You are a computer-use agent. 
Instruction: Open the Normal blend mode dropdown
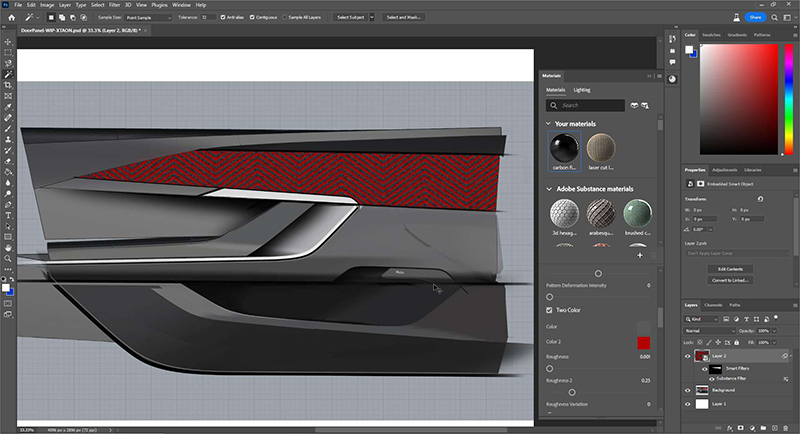[708, 329]
